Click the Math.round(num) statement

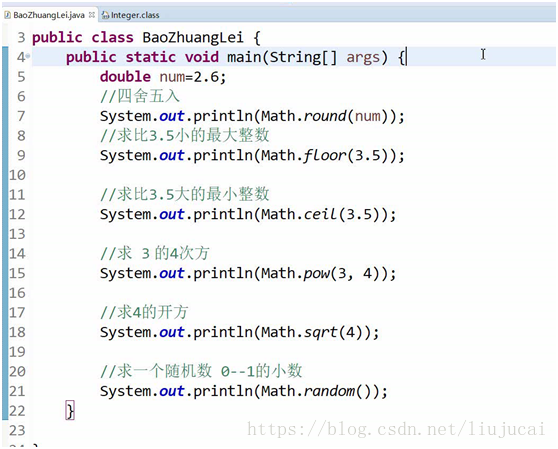[252, 116]
